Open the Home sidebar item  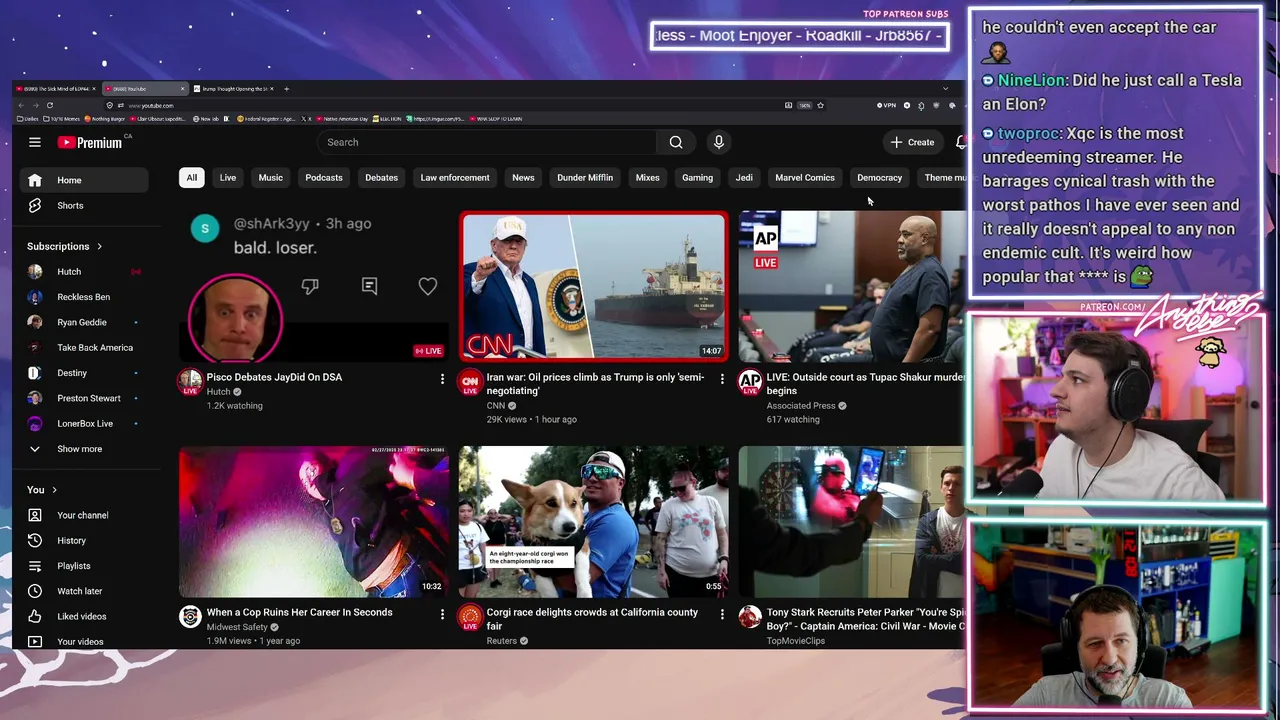(x=84, y=180)
